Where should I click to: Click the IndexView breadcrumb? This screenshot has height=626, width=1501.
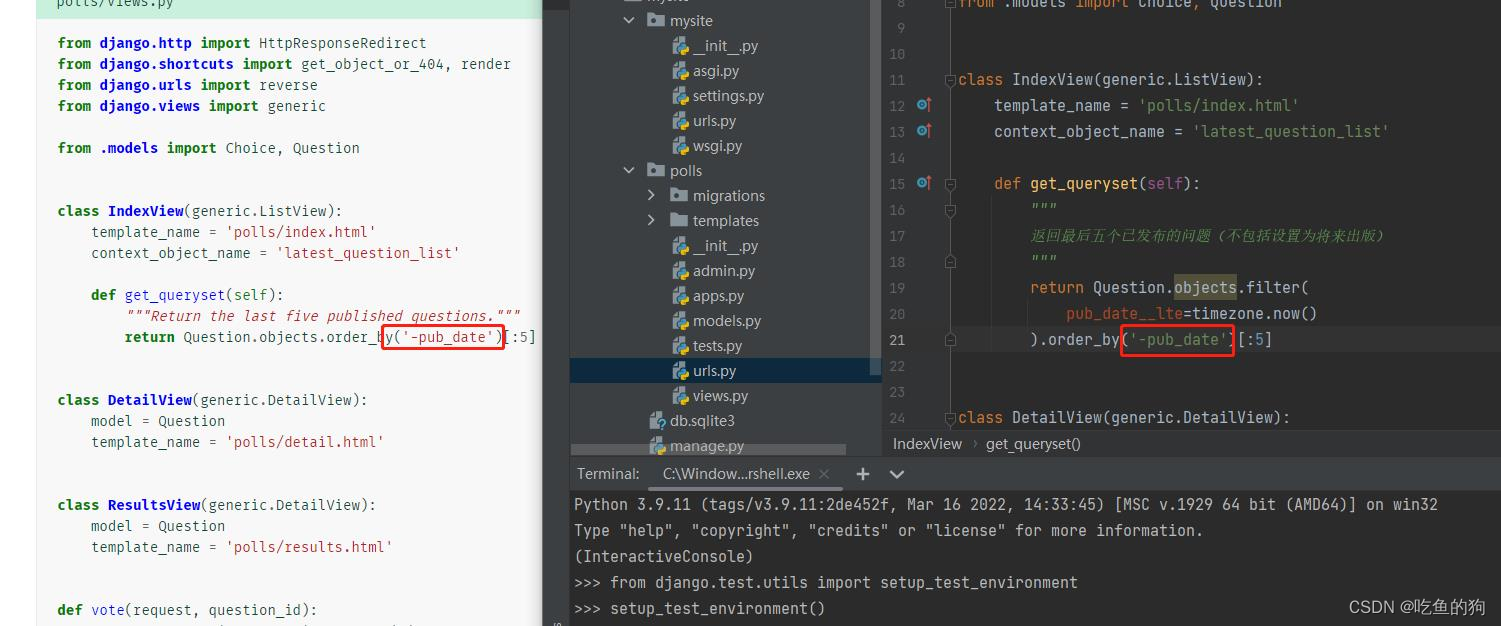[x=927, y=444]
